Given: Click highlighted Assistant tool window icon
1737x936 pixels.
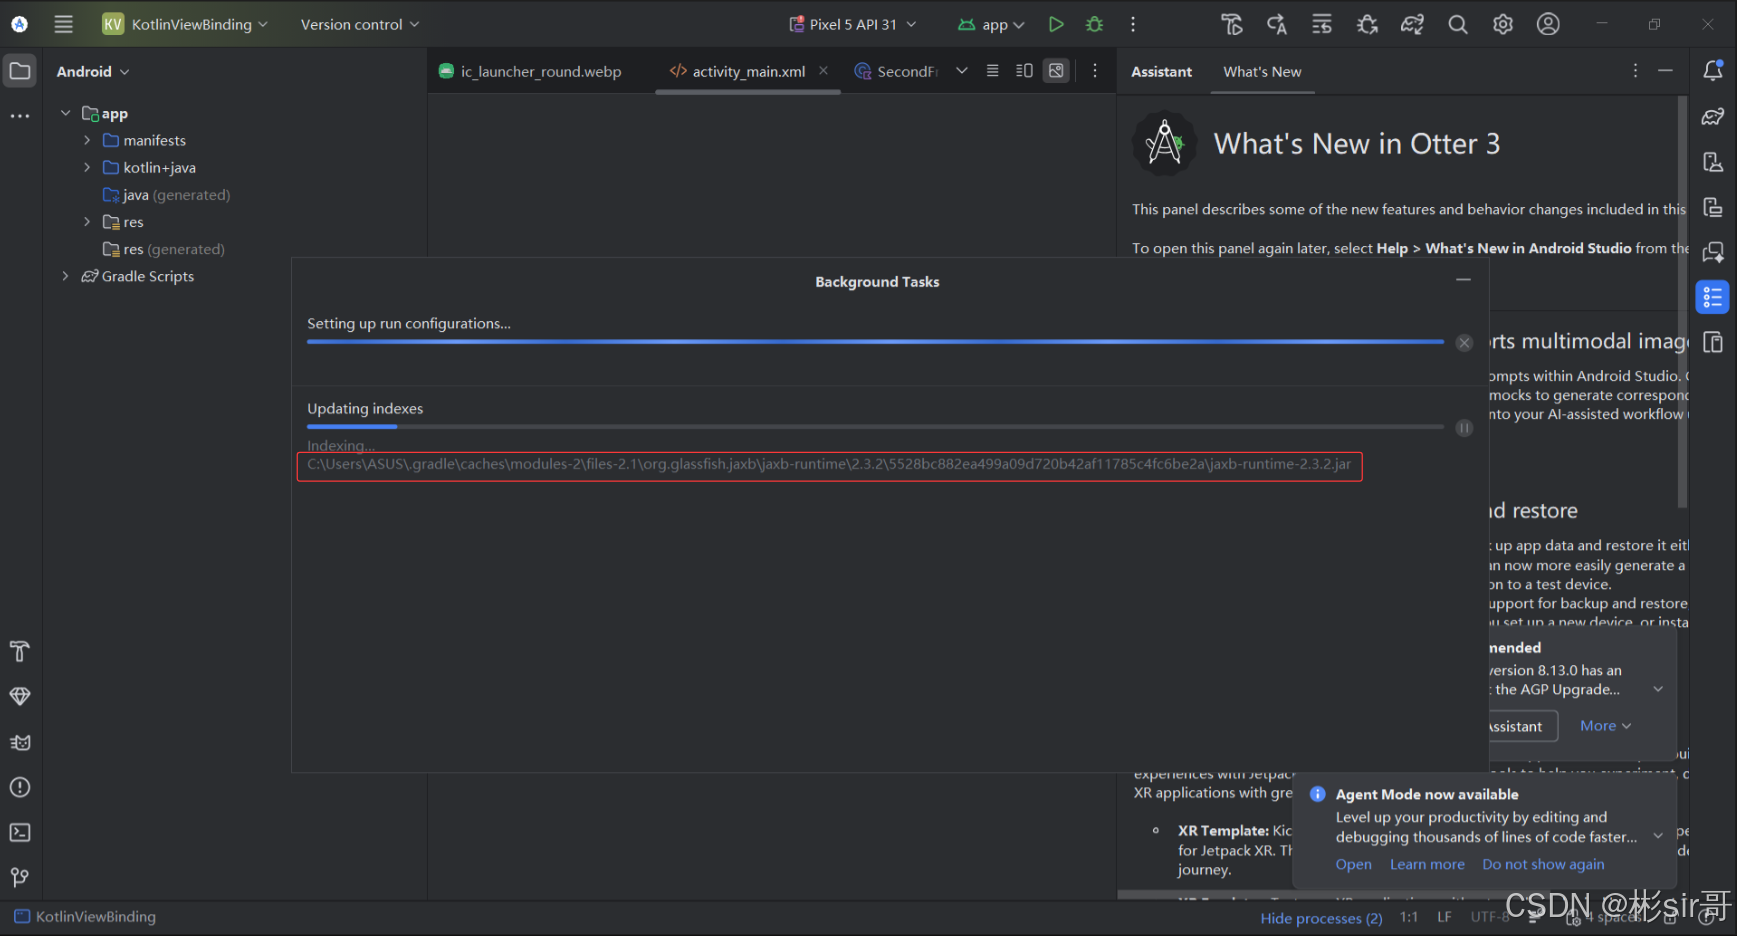Looking at the screenshot, I should 1713,297.
